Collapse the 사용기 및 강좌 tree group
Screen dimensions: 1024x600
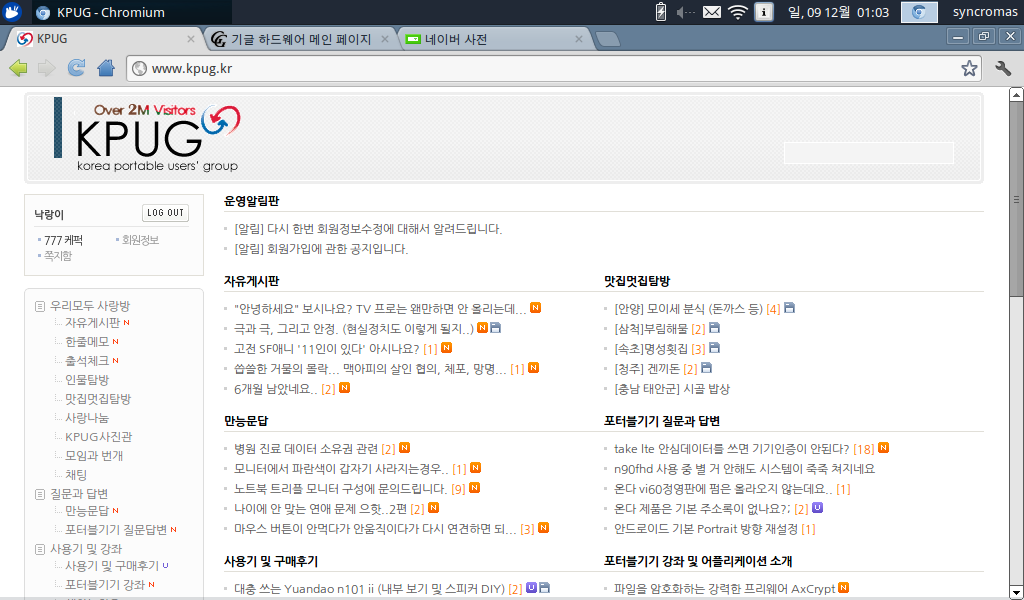(40, 549)
